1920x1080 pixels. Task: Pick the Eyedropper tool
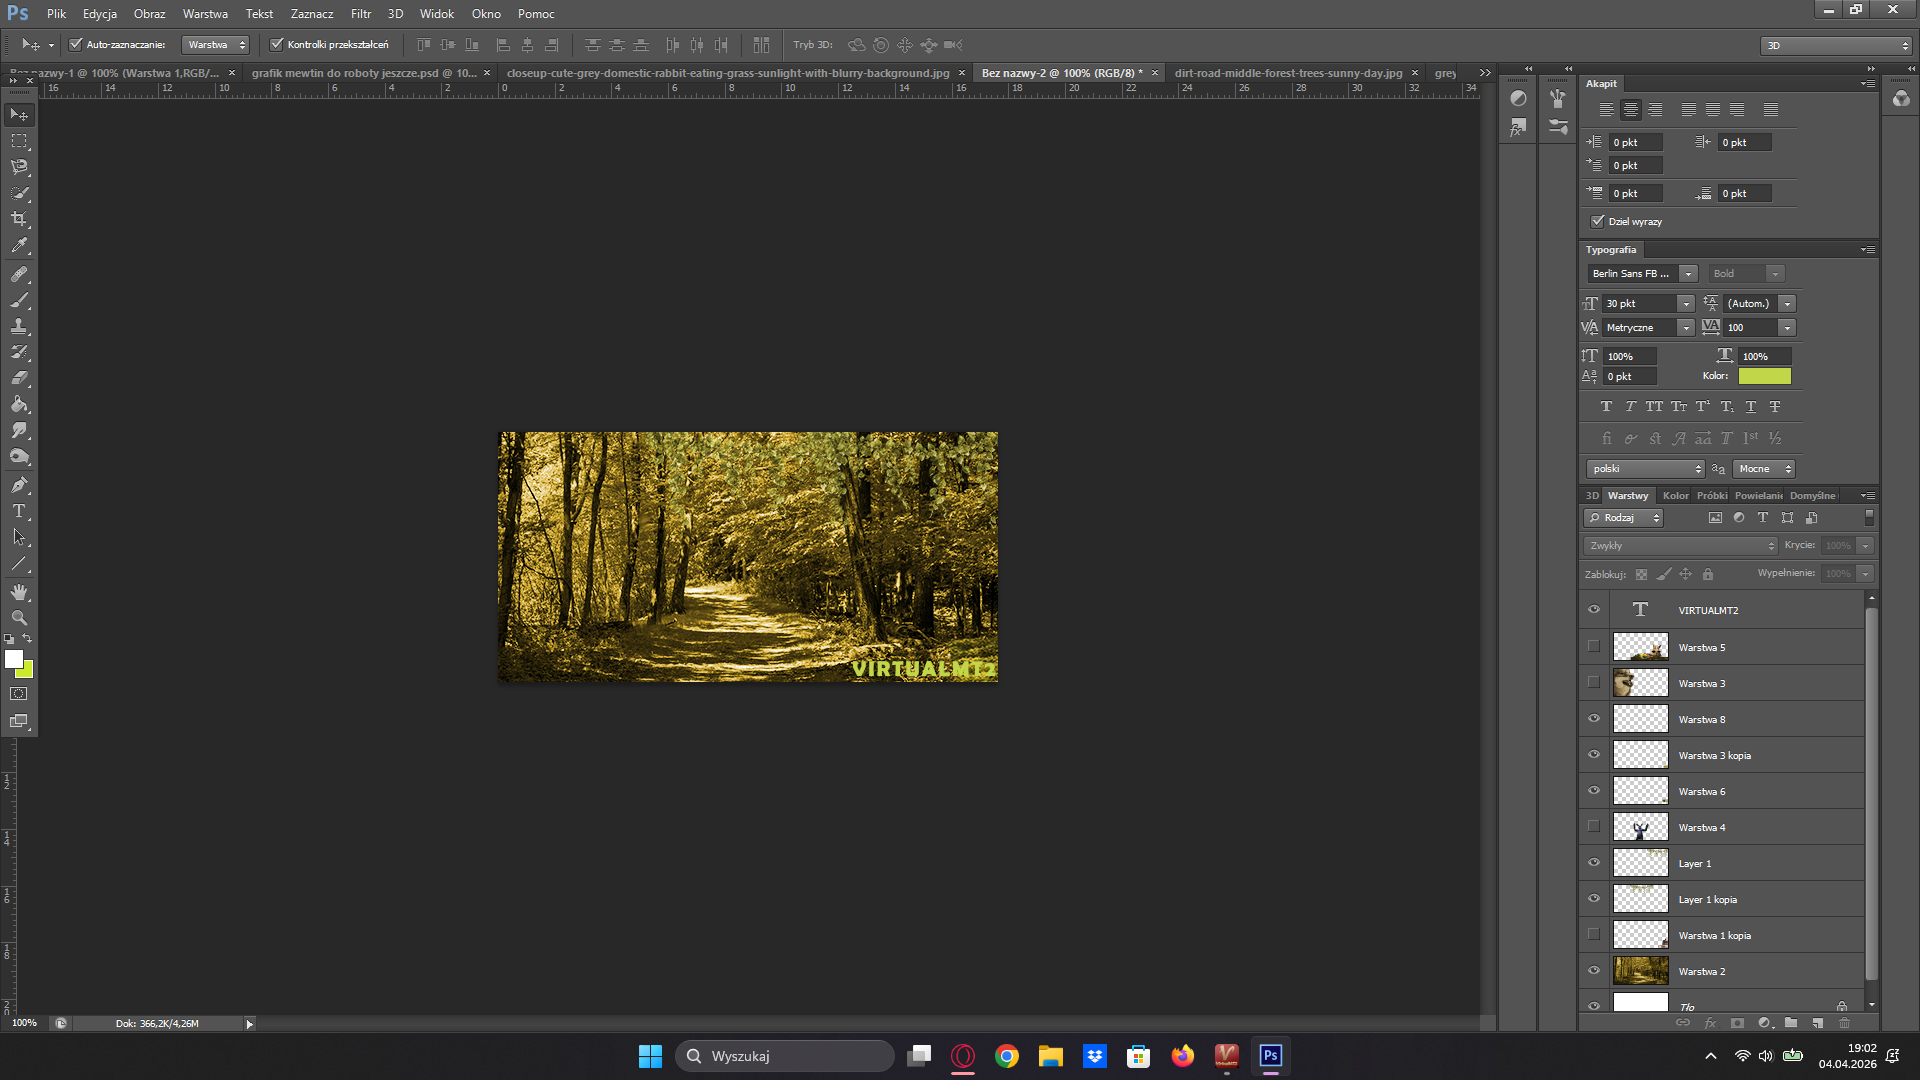19,245
